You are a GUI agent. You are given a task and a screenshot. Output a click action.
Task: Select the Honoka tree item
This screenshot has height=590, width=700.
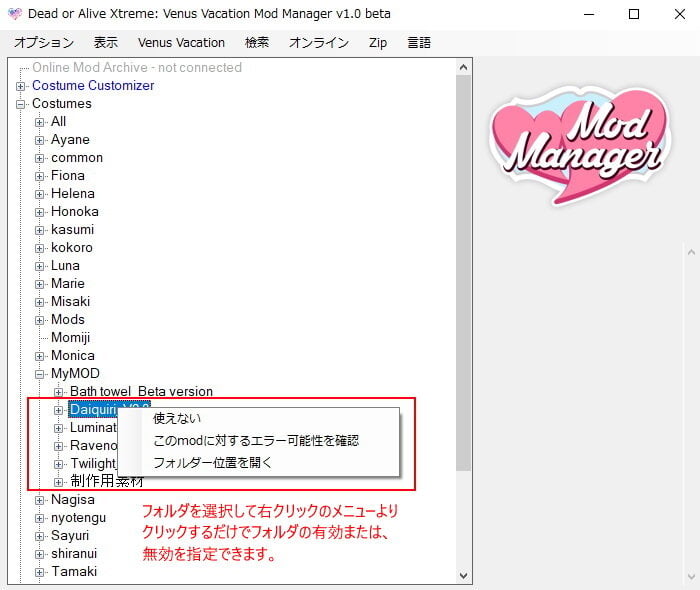pyautogui.click(x=75, y=212)
